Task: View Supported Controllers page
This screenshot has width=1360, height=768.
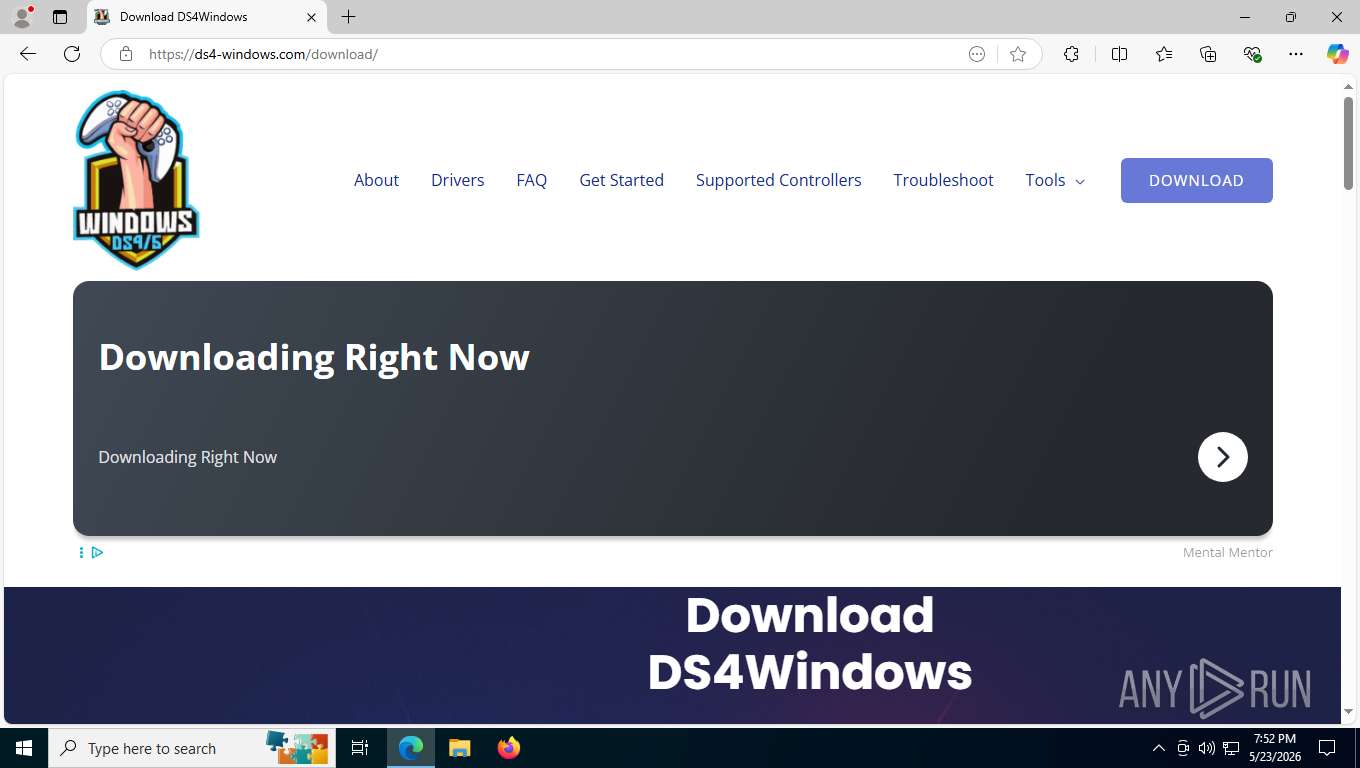Action: [x=779, y=180]
